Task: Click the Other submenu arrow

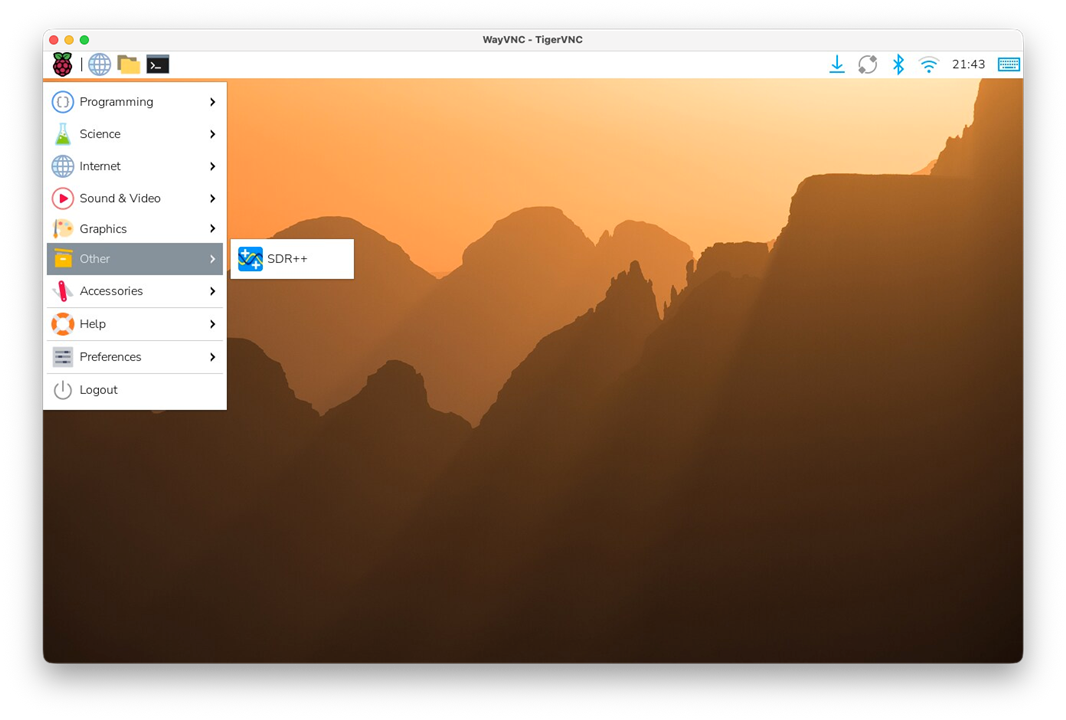Action: 213,259
